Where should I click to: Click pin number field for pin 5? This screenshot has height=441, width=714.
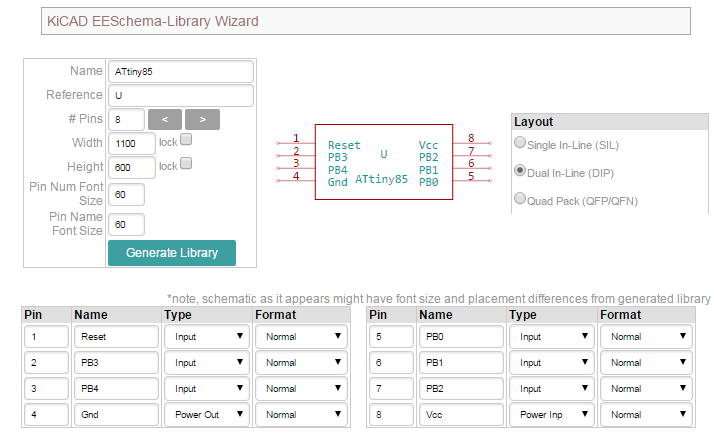click(391, 337)
